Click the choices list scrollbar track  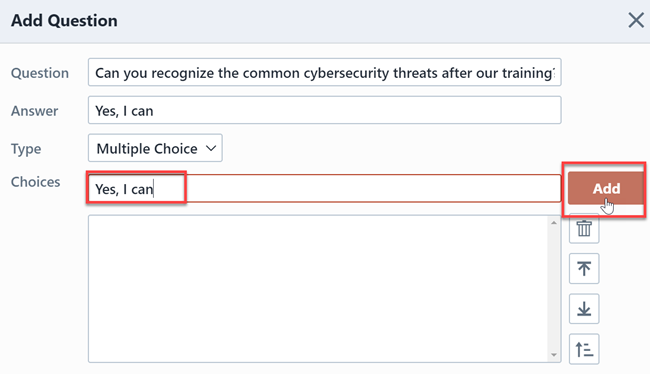[554, 289]
